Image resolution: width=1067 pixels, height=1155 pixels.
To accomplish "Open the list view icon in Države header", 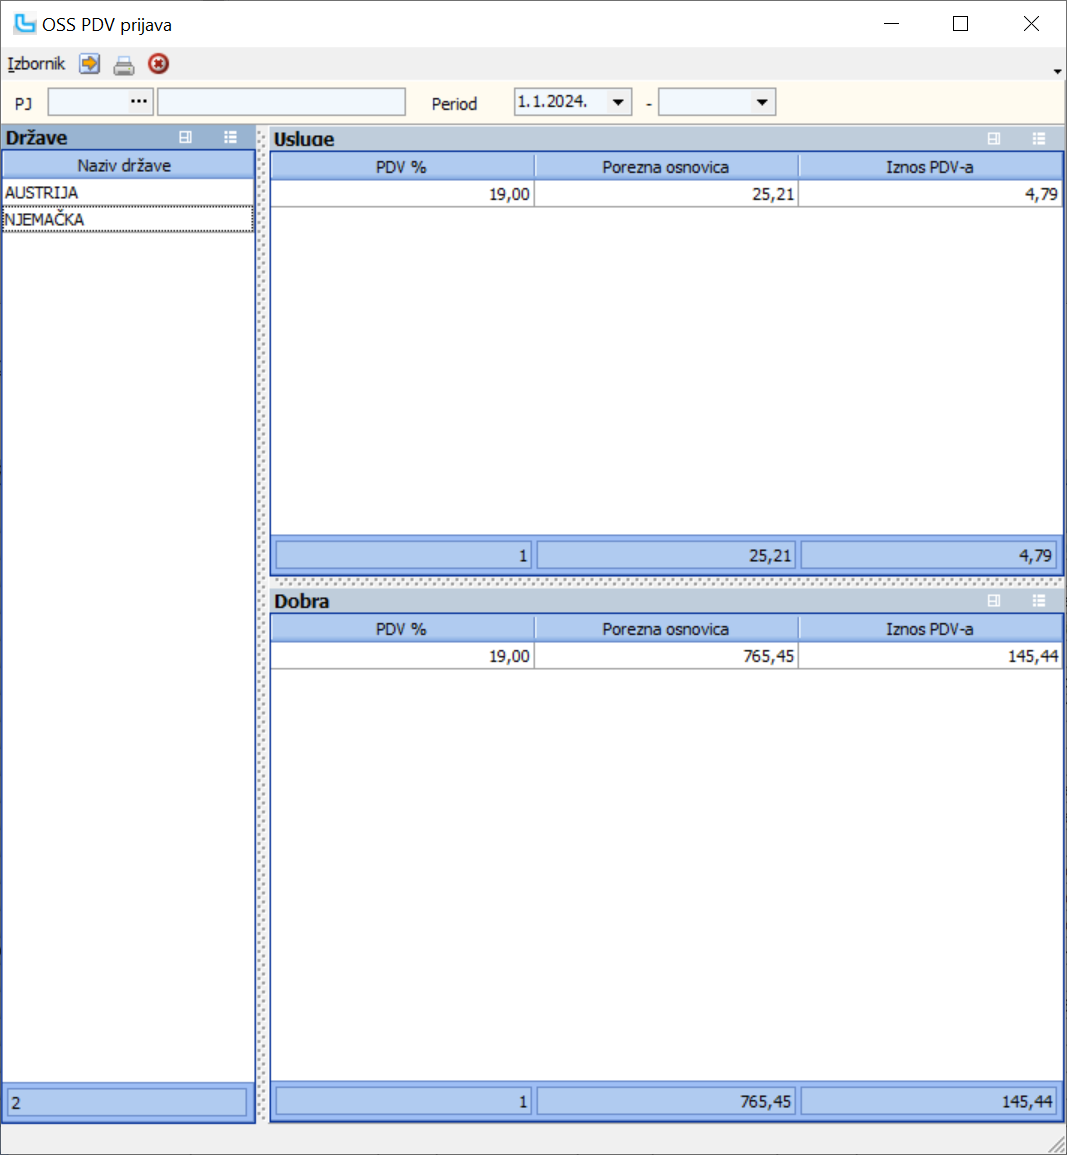I will click(x=230, y=137).
